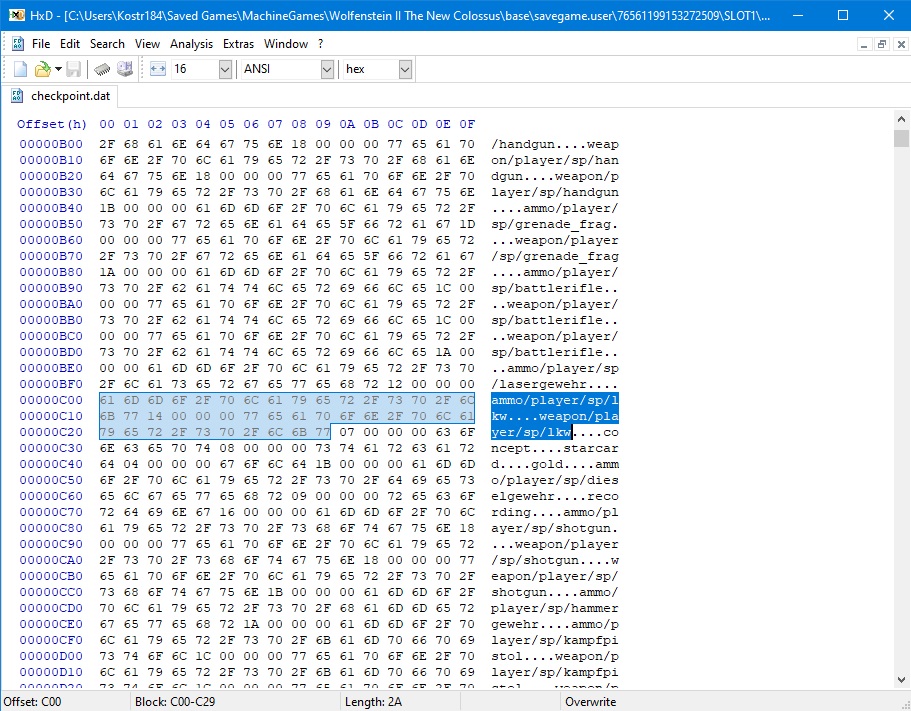Expand the Open recent files arrow
The height and width of the screenshot is (711, 911).
58,69
